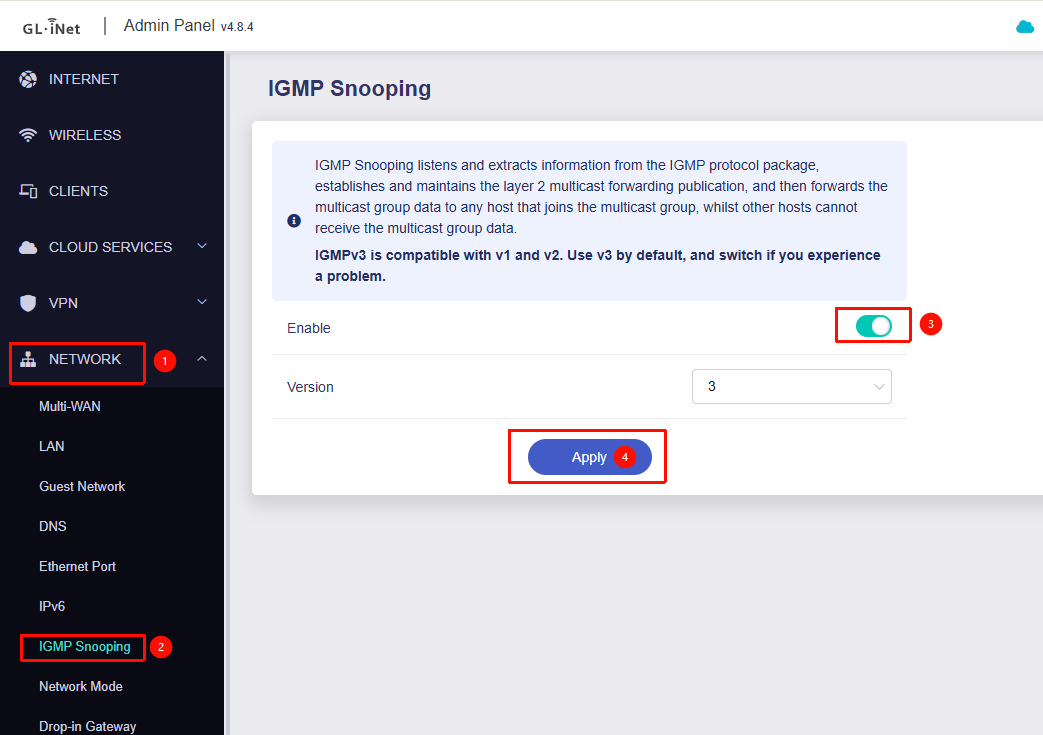This screenshot has height=735, width=1043.
Task: Click the VPN shield icon
Action: pos(28,303)
